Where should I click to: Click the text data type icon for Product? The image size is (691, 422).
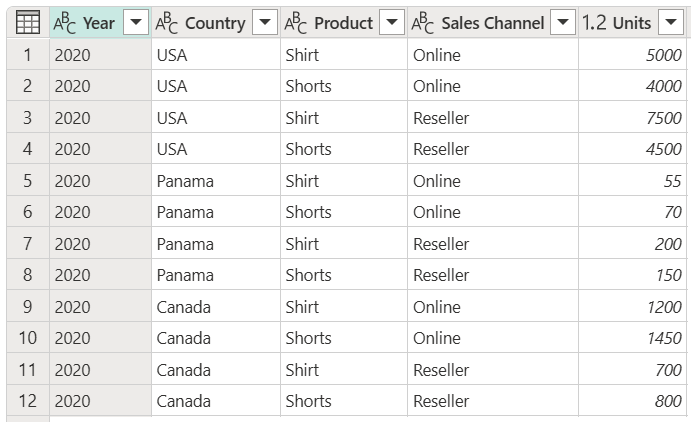tap(296, 22)
